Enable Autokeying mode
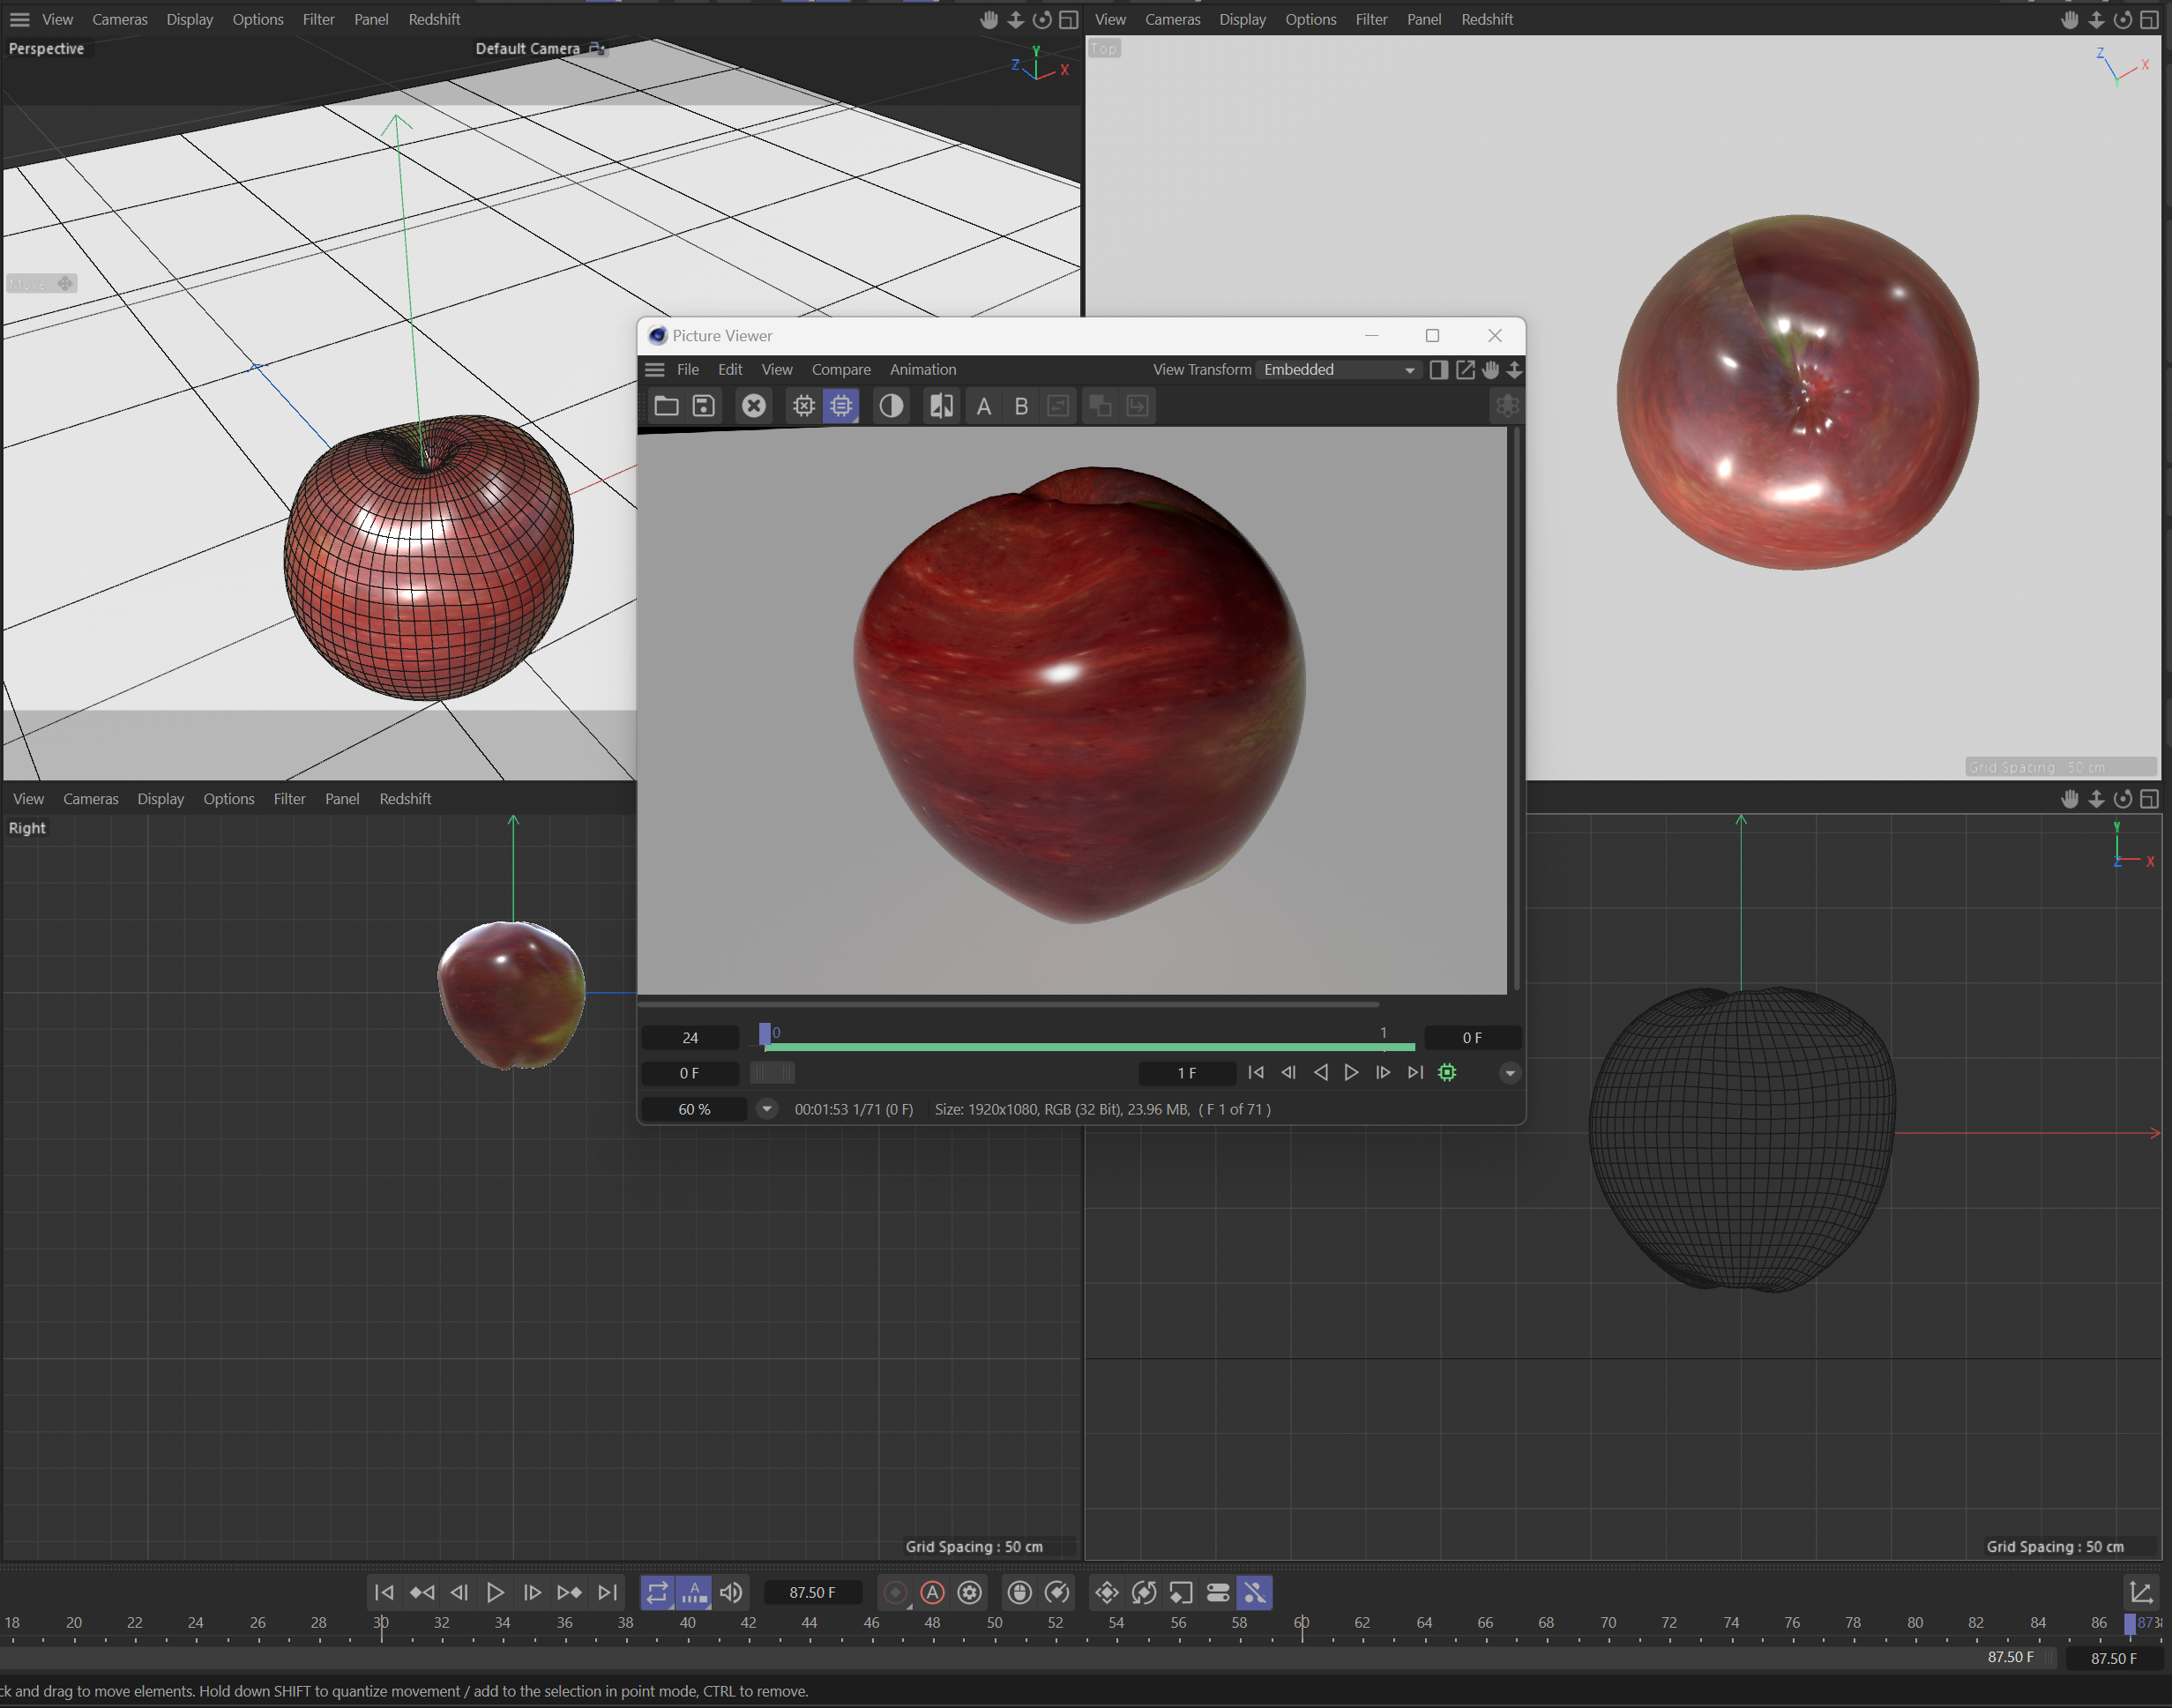Screen dimensions: 2172x1708 pyautogui.click(x=931, y=1592)
